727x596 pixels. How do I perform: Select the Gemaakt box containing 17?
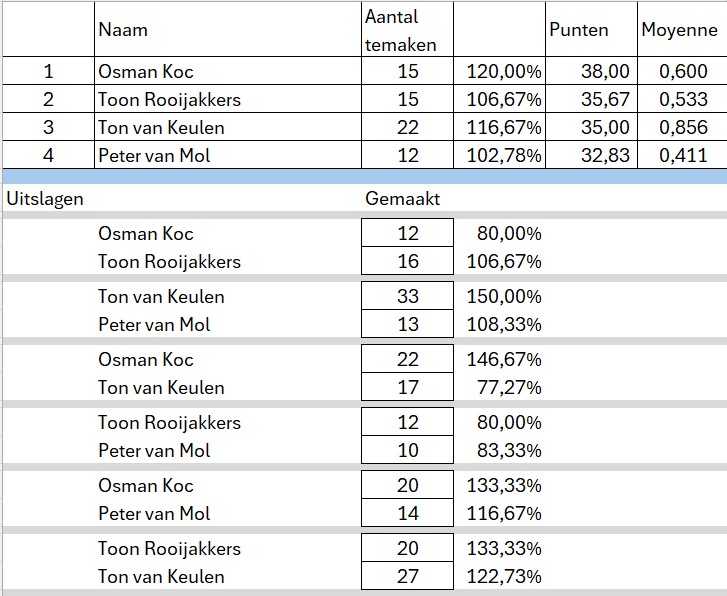coord(407,387)
